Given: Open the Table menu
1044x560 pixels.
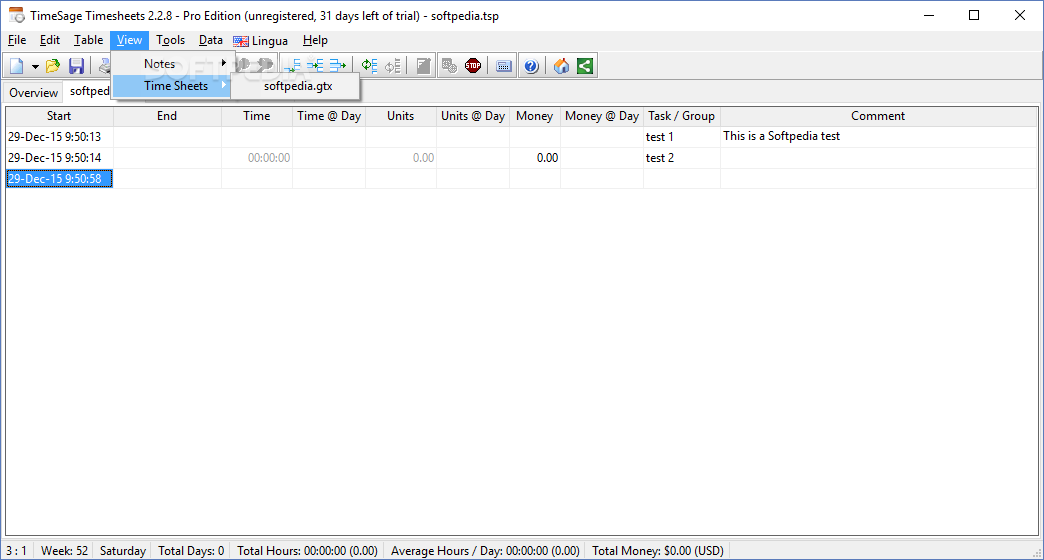Looking at the screenshot, I should pyautogui.click(x=88, y=40).
